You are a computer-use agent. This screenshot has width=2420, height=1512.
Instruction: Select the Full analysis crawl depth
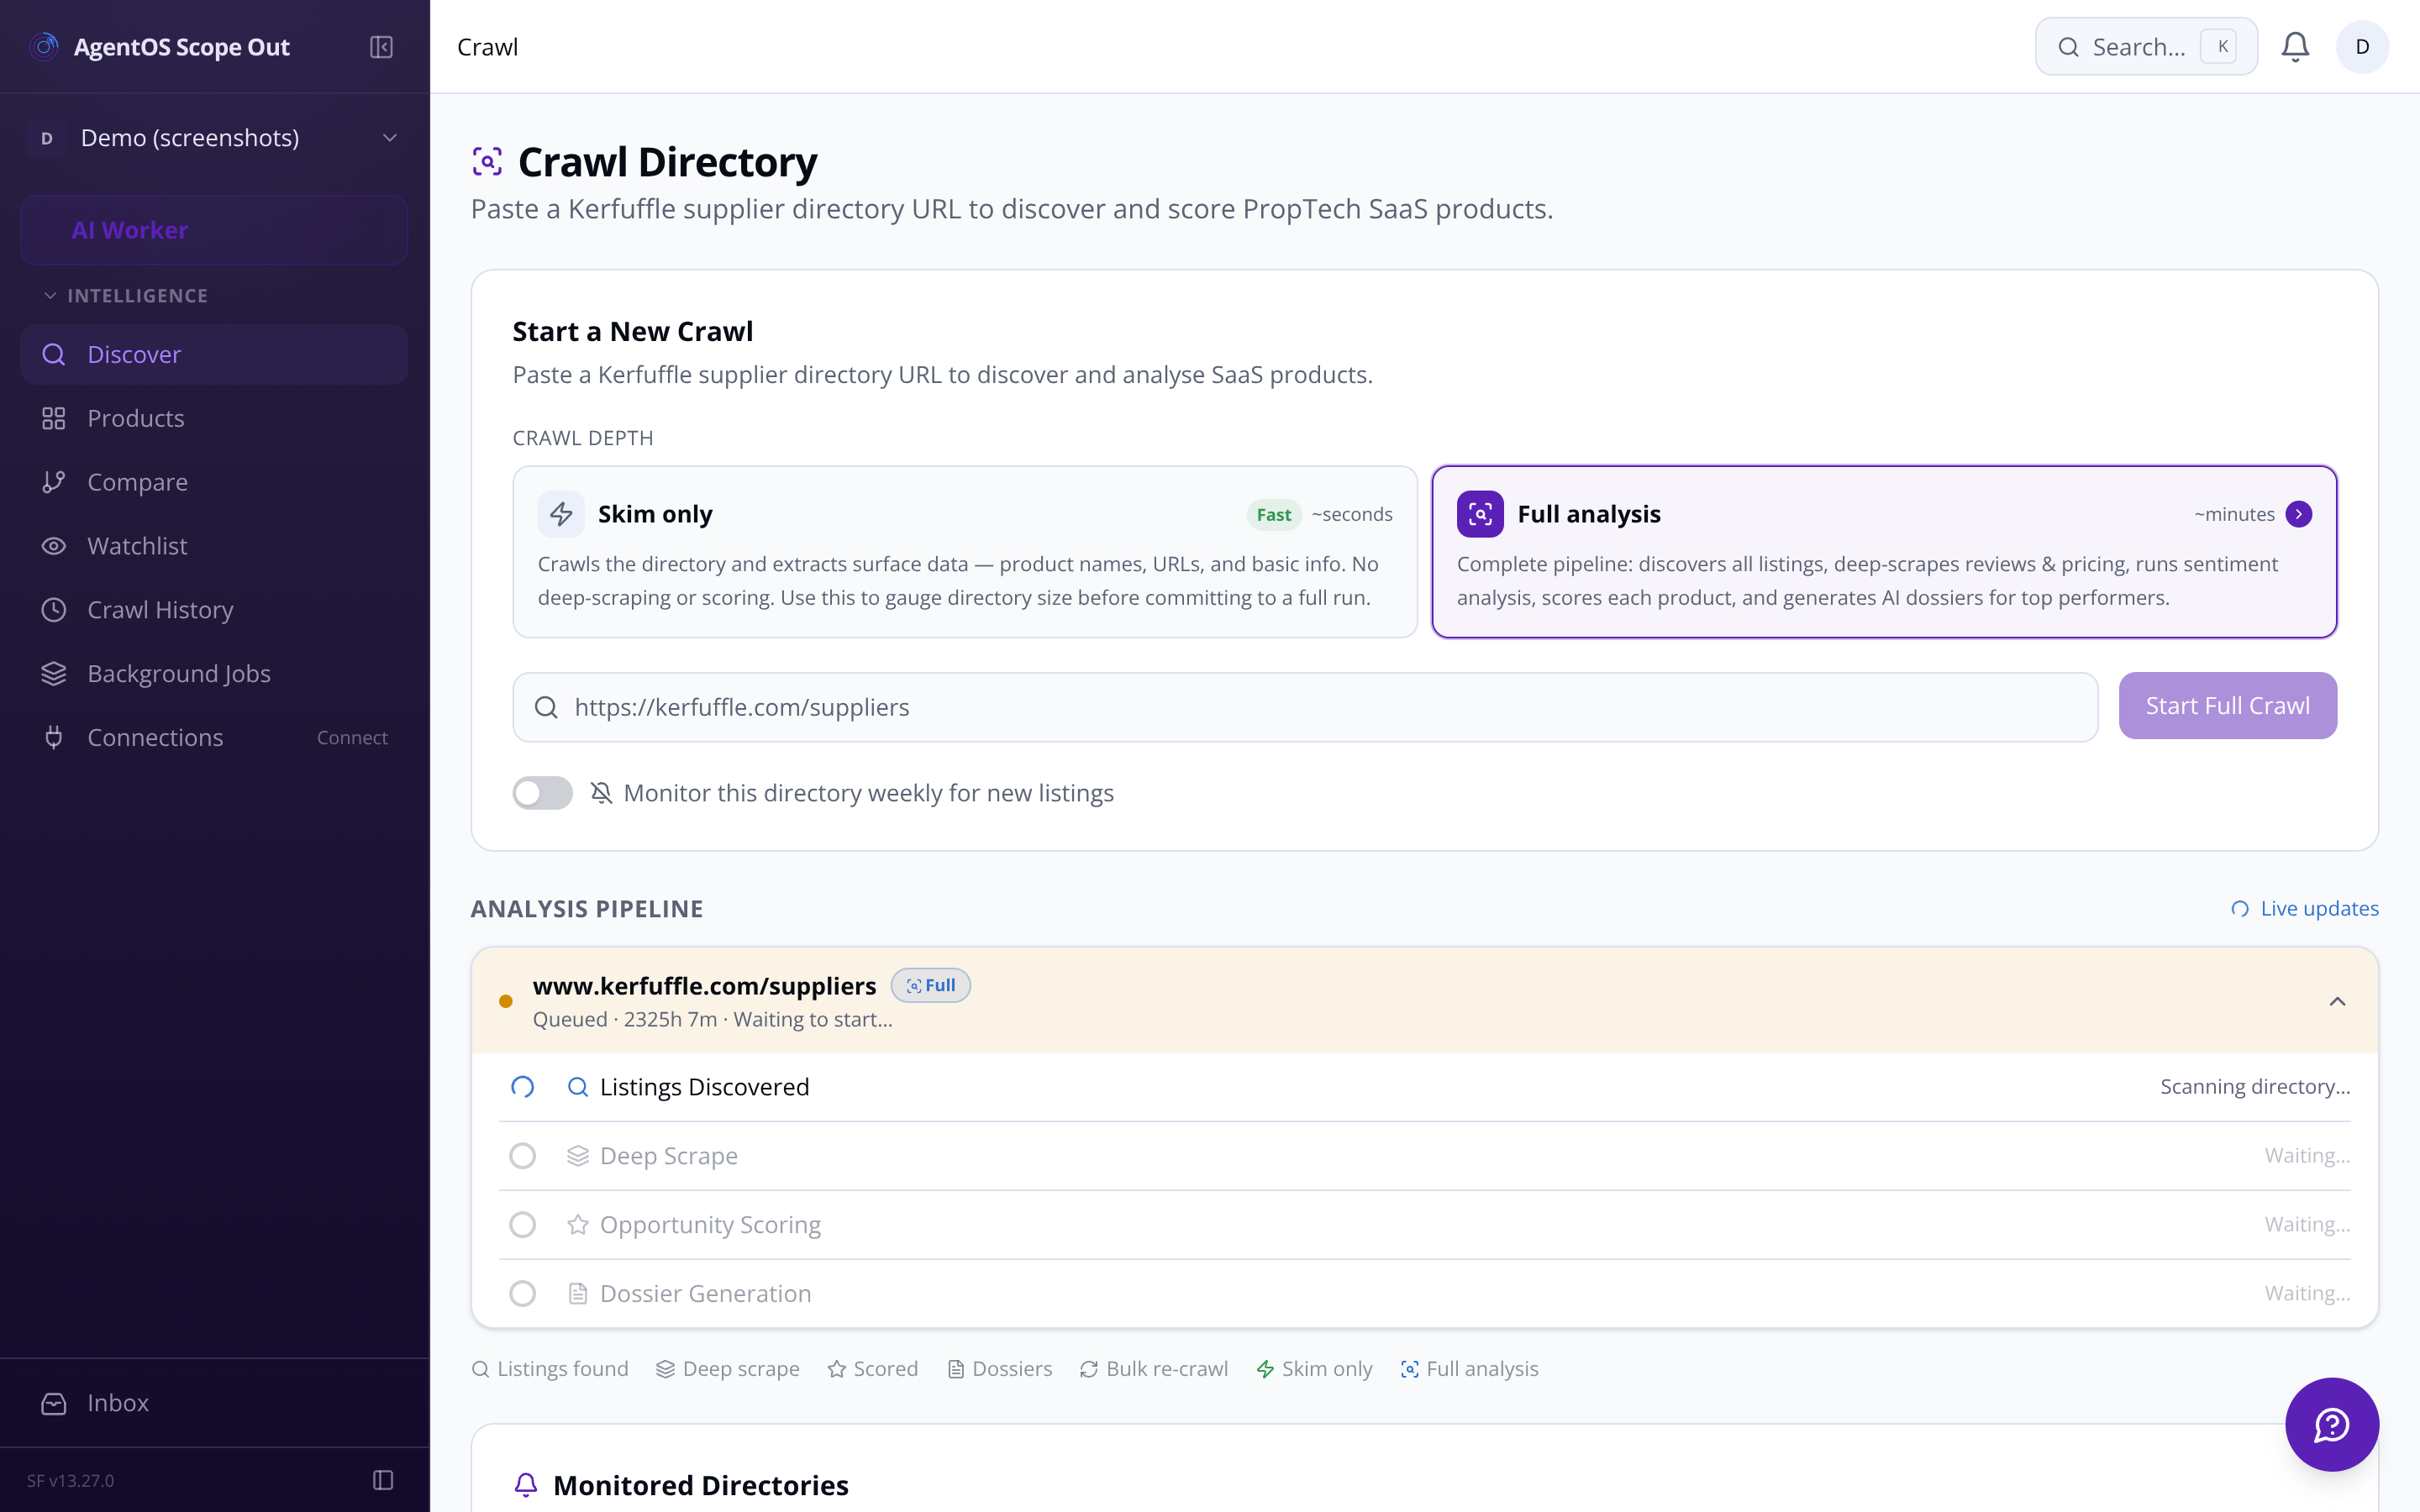[x=1884, y=552]
